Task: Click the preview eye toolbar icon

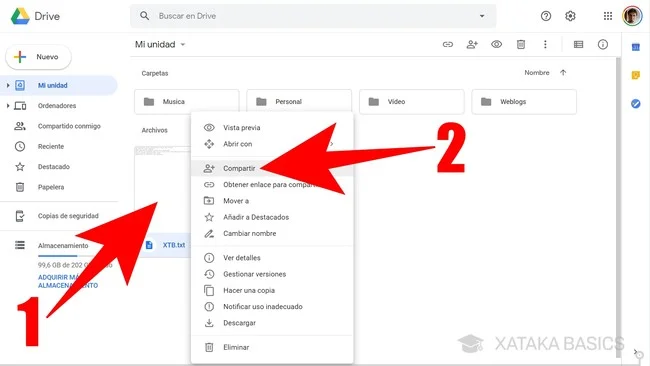Action: click(496, 44)
